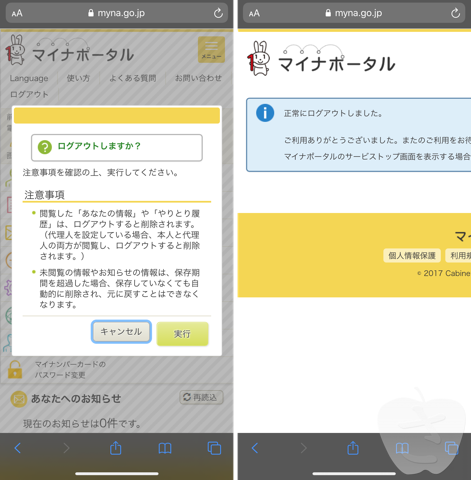Tap the rabbit mascot logo on left screen
The width and height of the screenshot is (471, 480).
coord(15,50)
